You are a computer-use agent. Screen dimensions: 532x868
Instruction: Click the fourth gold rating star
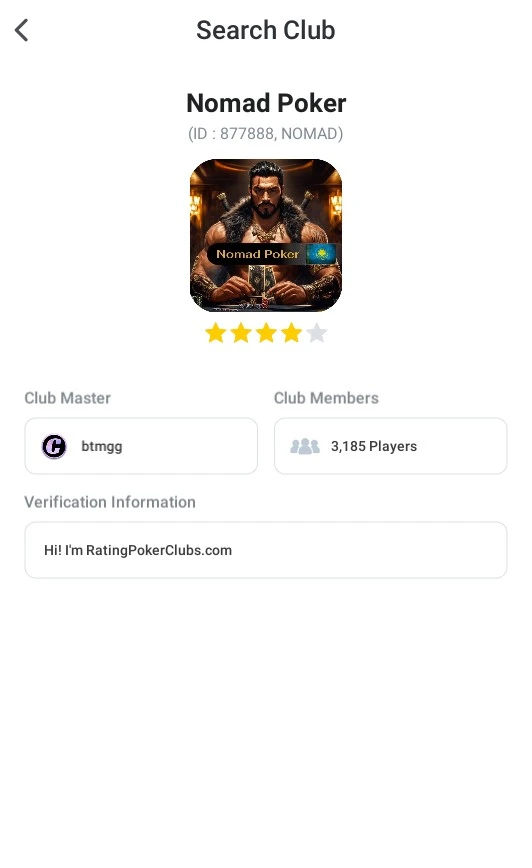(291, 333)
